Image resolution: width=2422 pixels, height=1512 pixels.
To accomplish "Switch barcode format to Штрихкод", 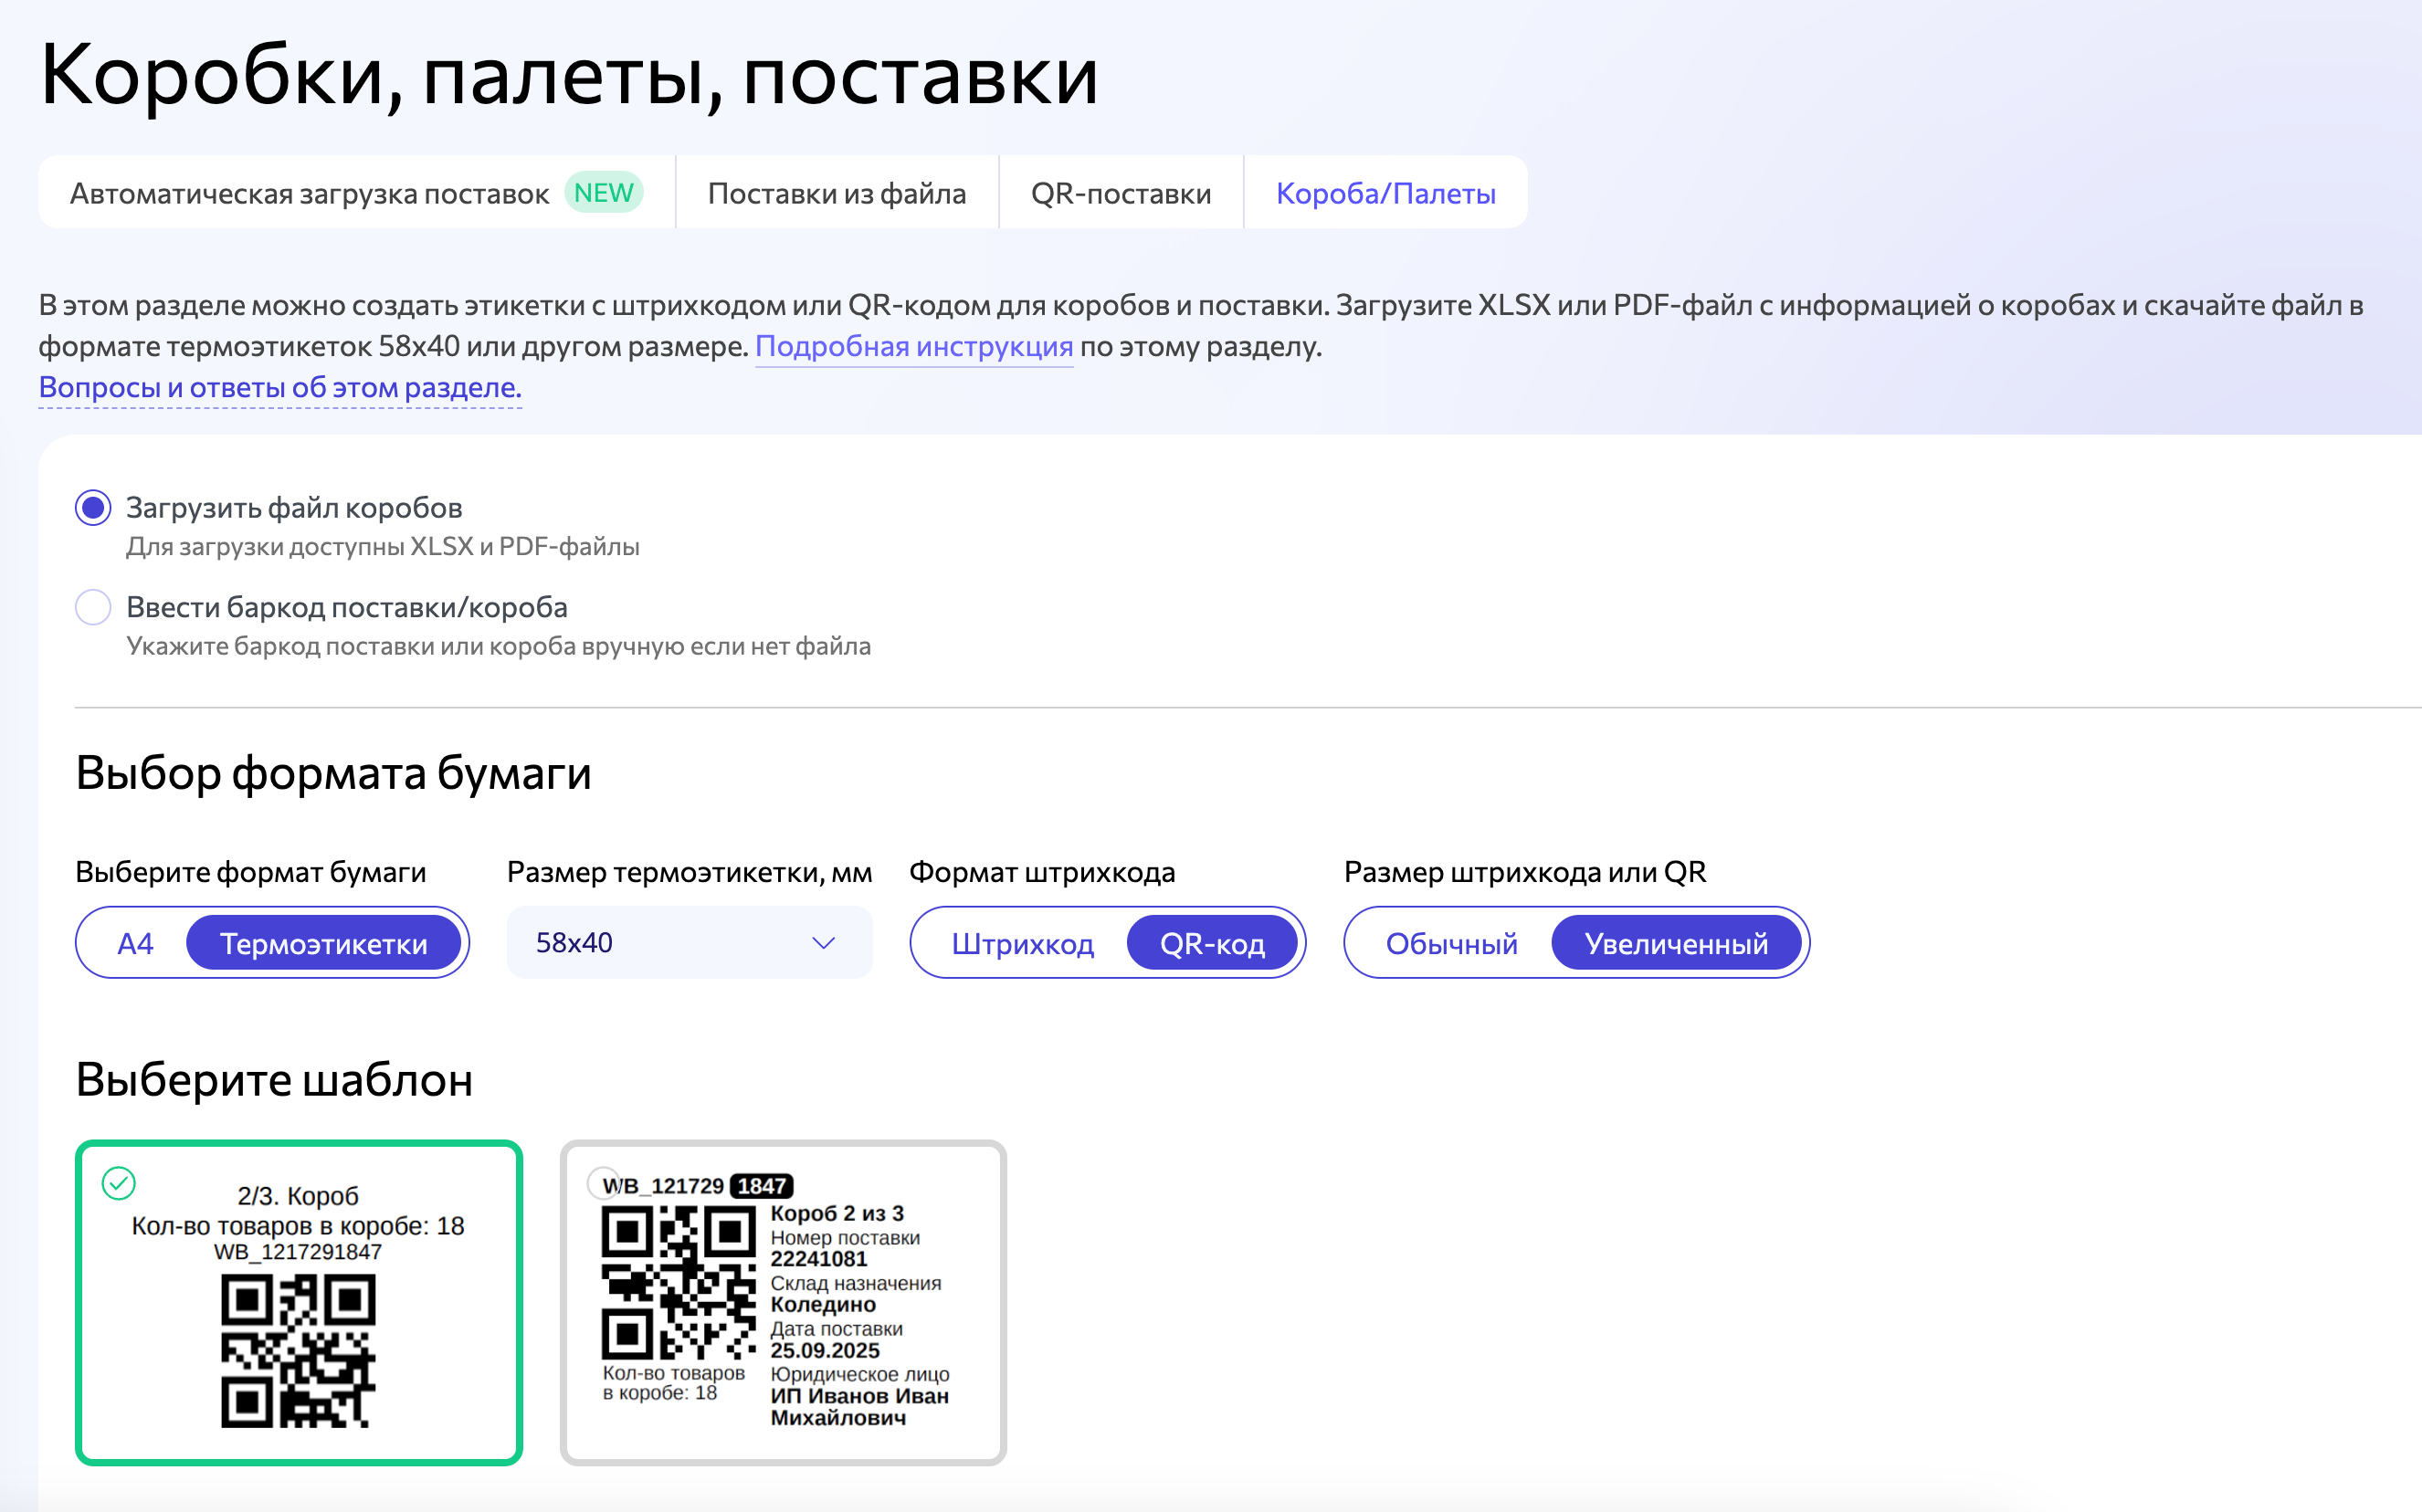I will click(x=1024, y=941).
